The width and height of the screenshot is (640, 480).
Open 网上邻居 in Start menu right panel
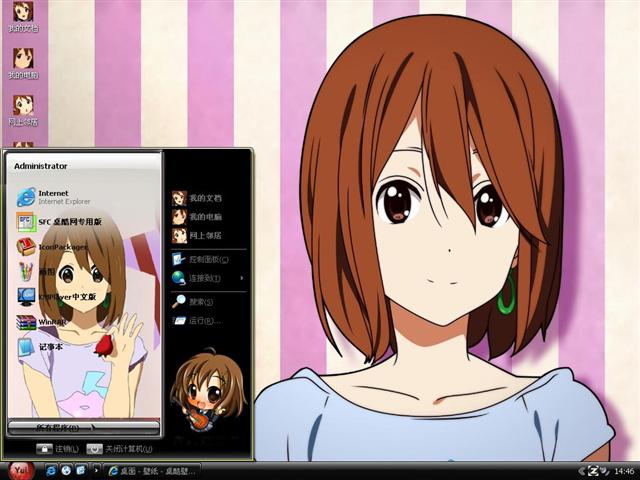(x=197, y=236)
